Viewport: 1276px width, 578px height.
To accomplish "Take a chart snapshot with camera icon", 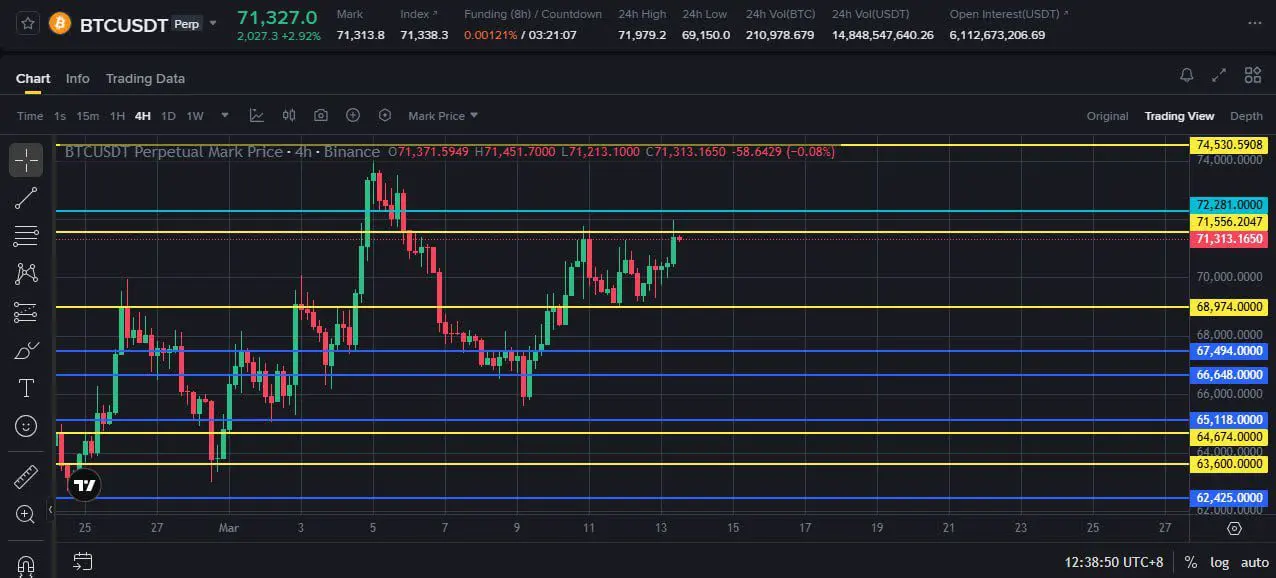I will point(321,116).
